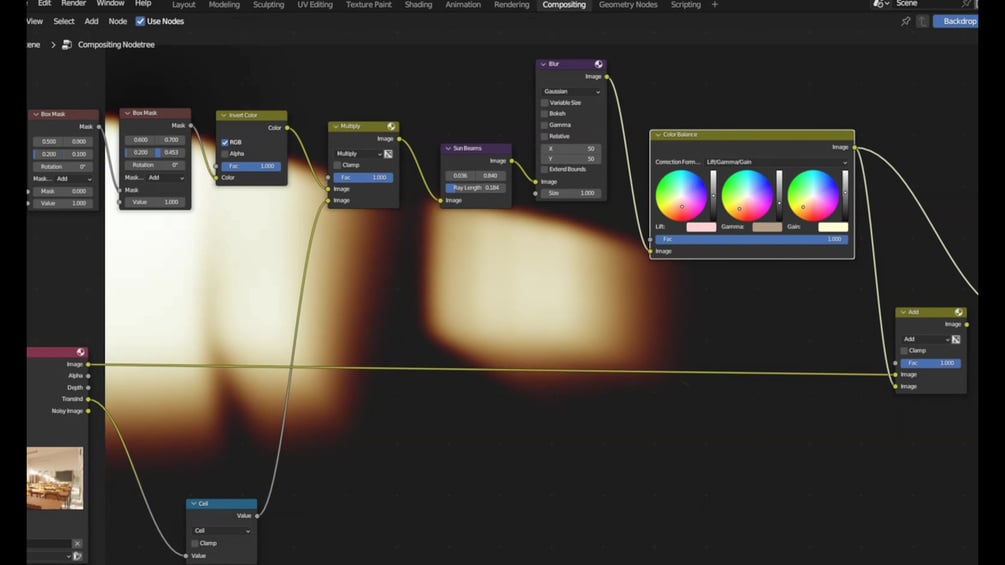
Task: Open the Lift/Gamma/Gain correction formula dropdown
Action: click(776, 162)
